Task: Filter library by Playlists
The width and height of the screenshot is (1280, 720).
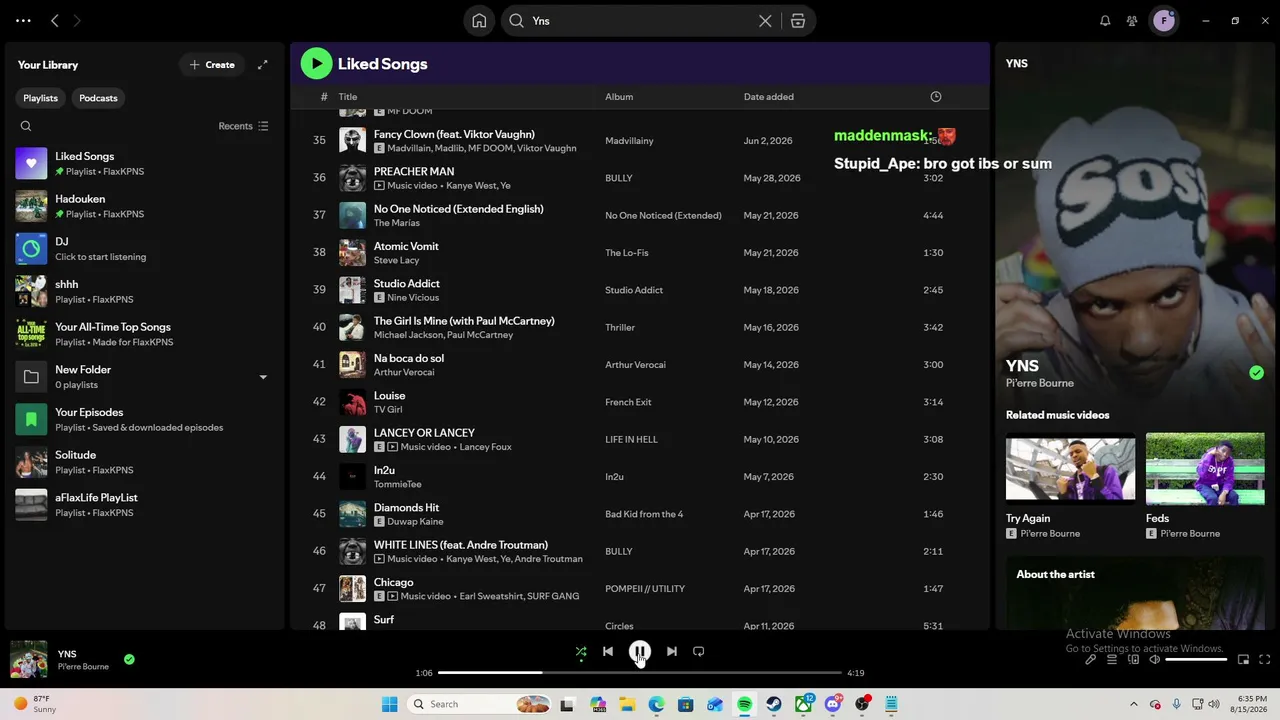Action: click(41, 98)
